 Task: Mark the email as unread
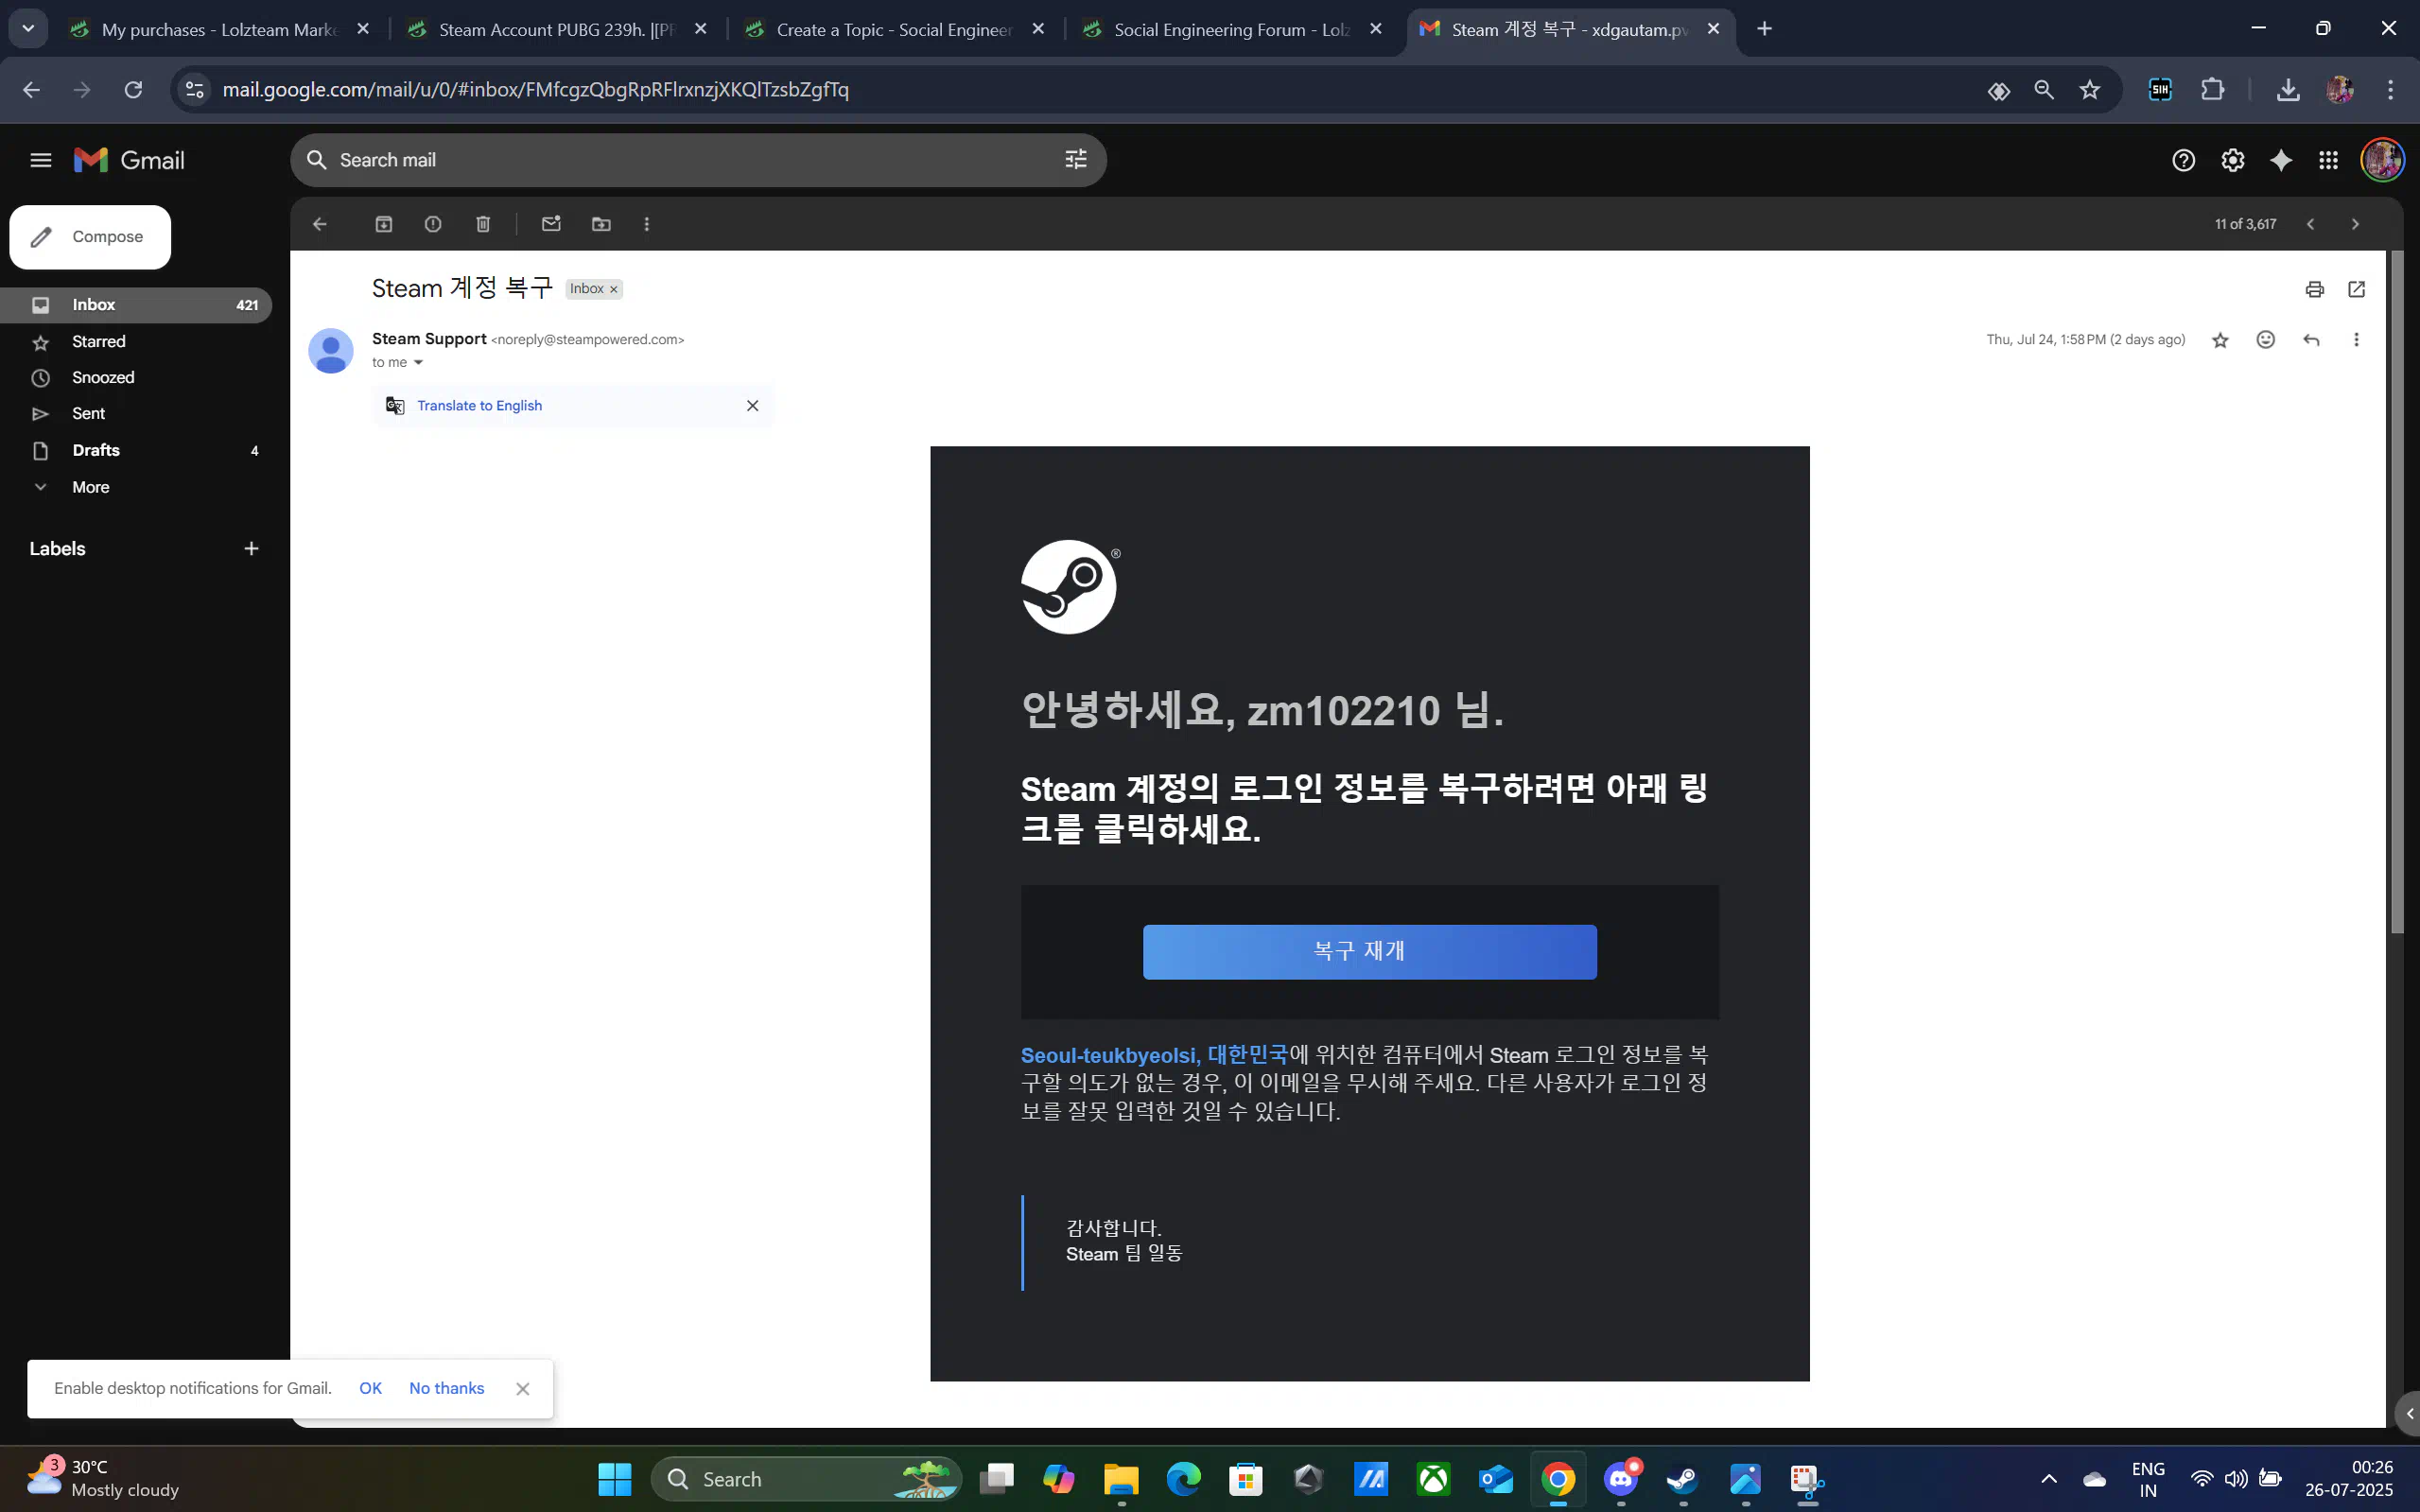coord(551,224)
